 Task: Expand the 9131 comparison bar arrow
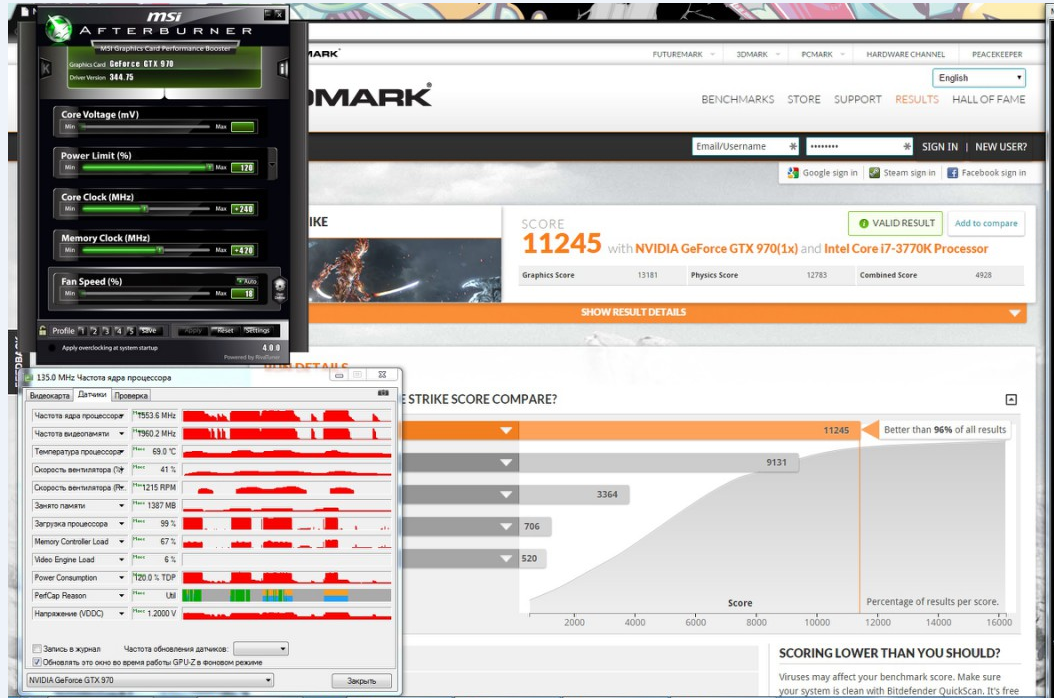pyautogui.click(x=506, y=463)
